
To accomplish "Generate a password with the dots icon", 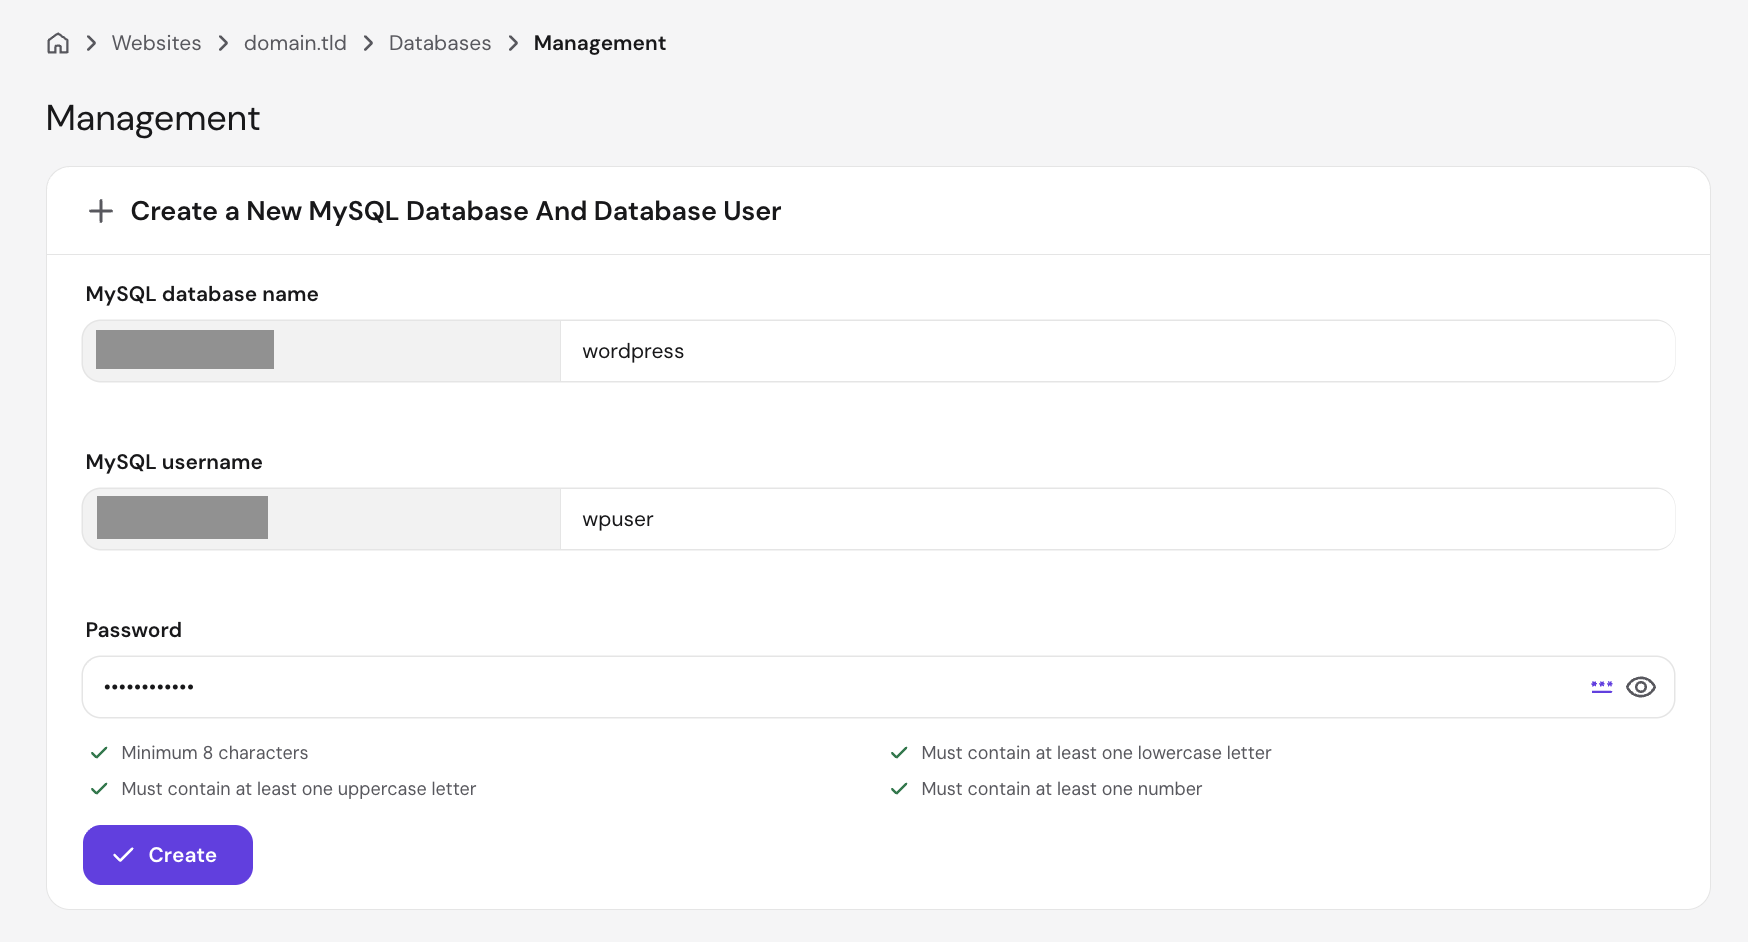I will [1602, 687].
